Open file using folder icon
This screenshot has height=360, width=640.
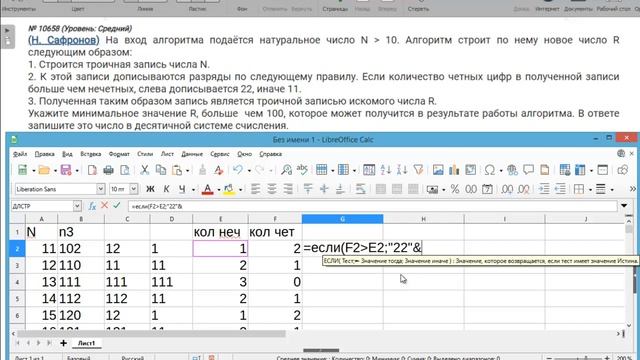pos(44,170)
